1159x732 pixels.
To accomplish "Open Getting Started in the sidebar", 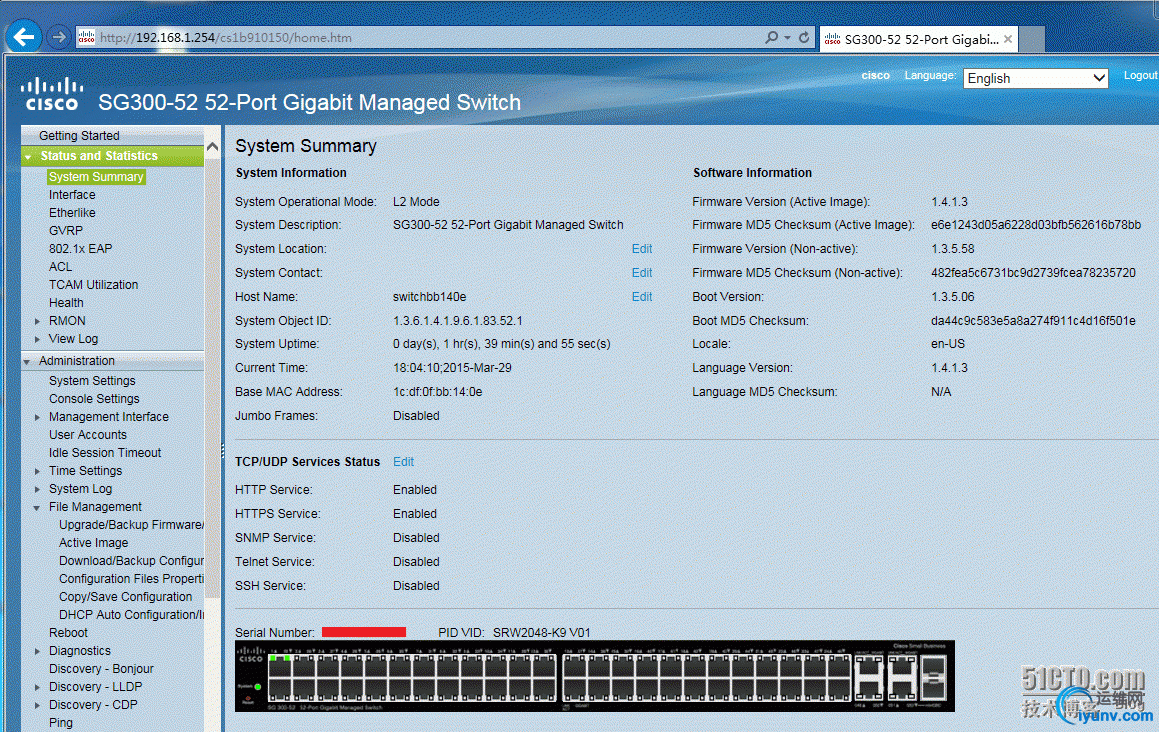I will (79, 135).
